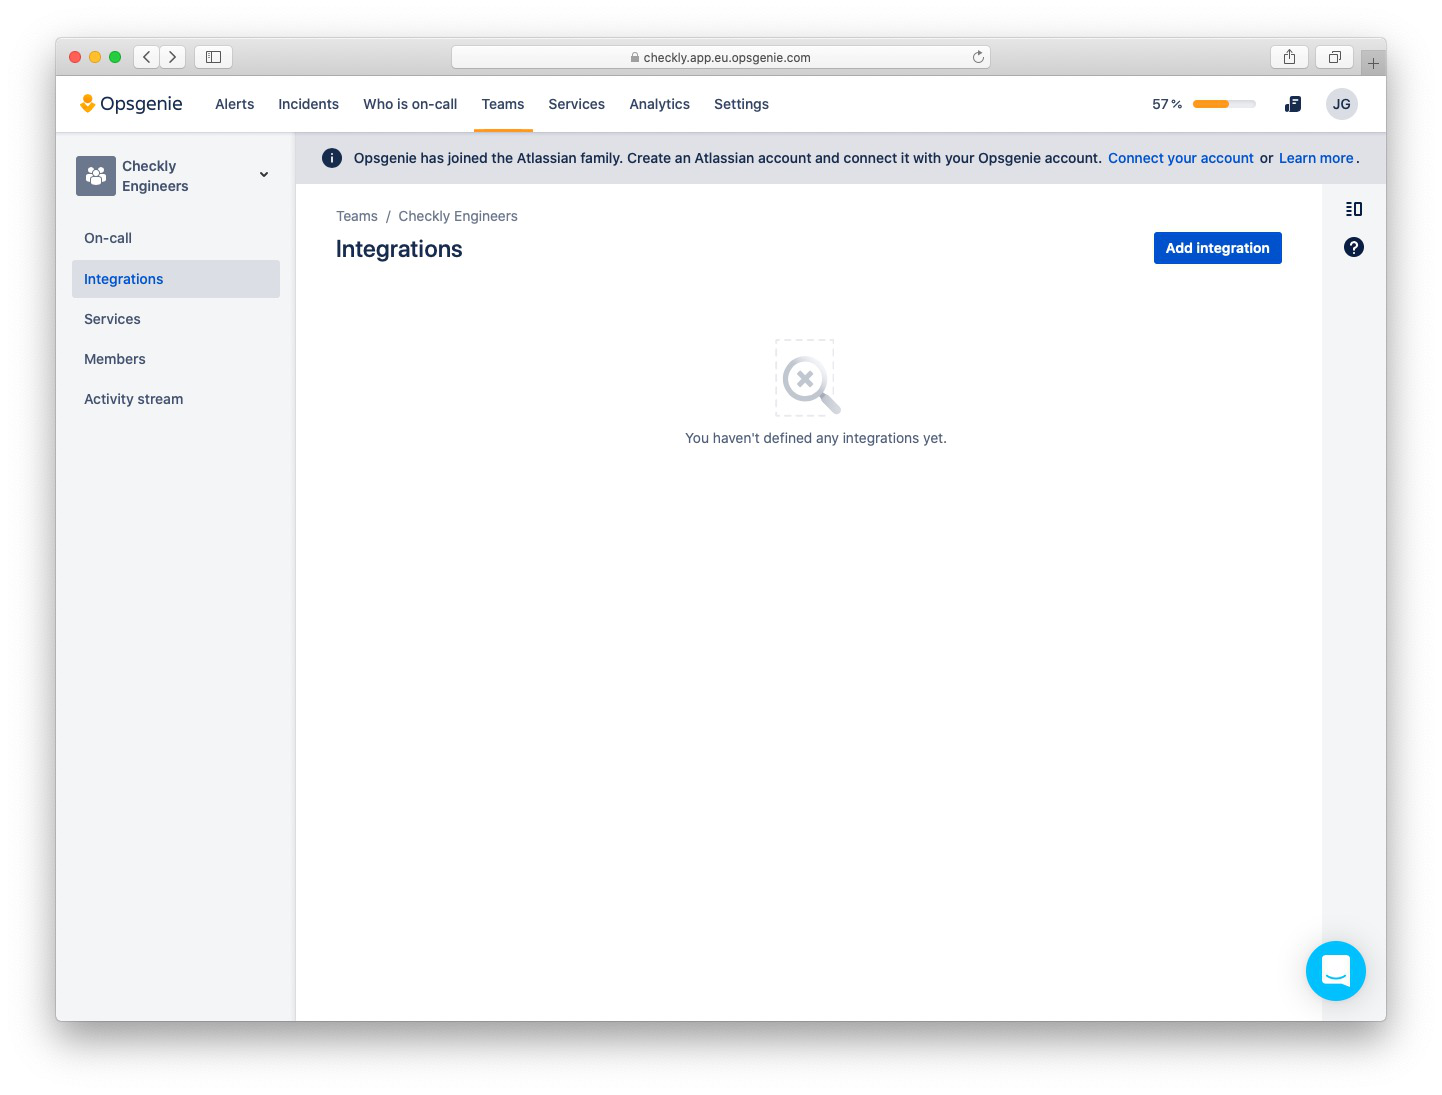Click Safari's share icon
Screen dimensions: 1442x1095
(1288, 57)
